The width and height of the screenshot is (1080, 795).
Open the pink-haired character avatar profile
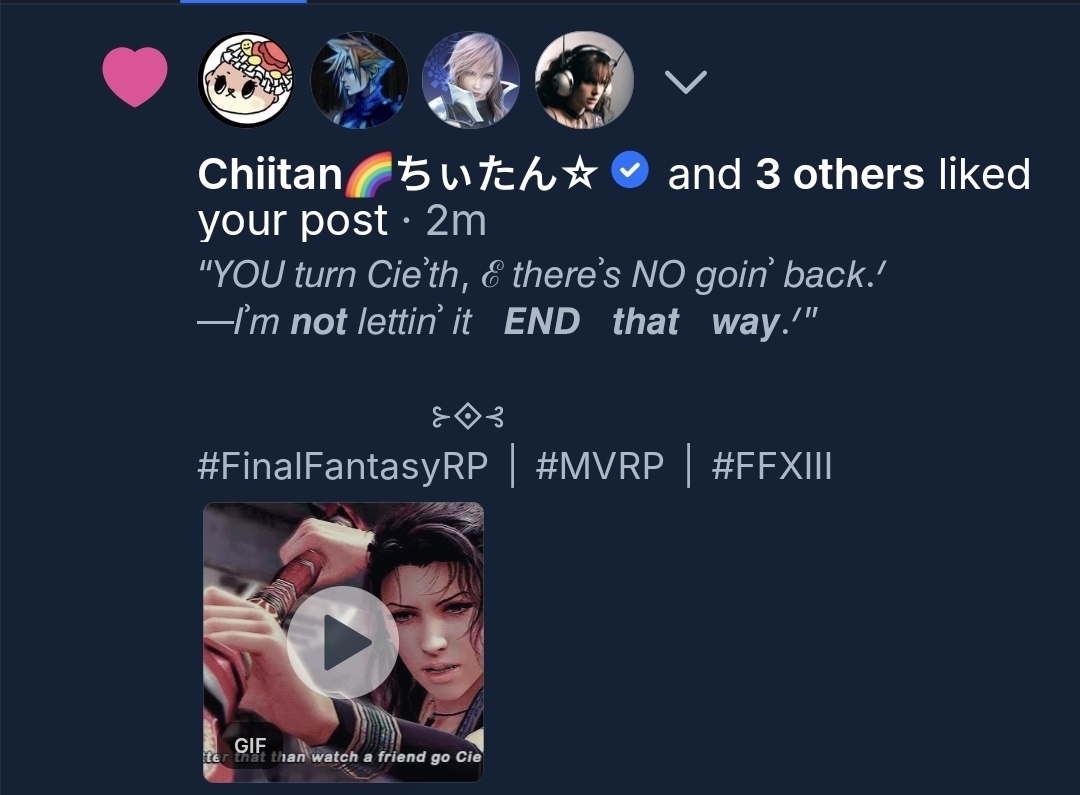pyautogui.click(x=471, y=80)
